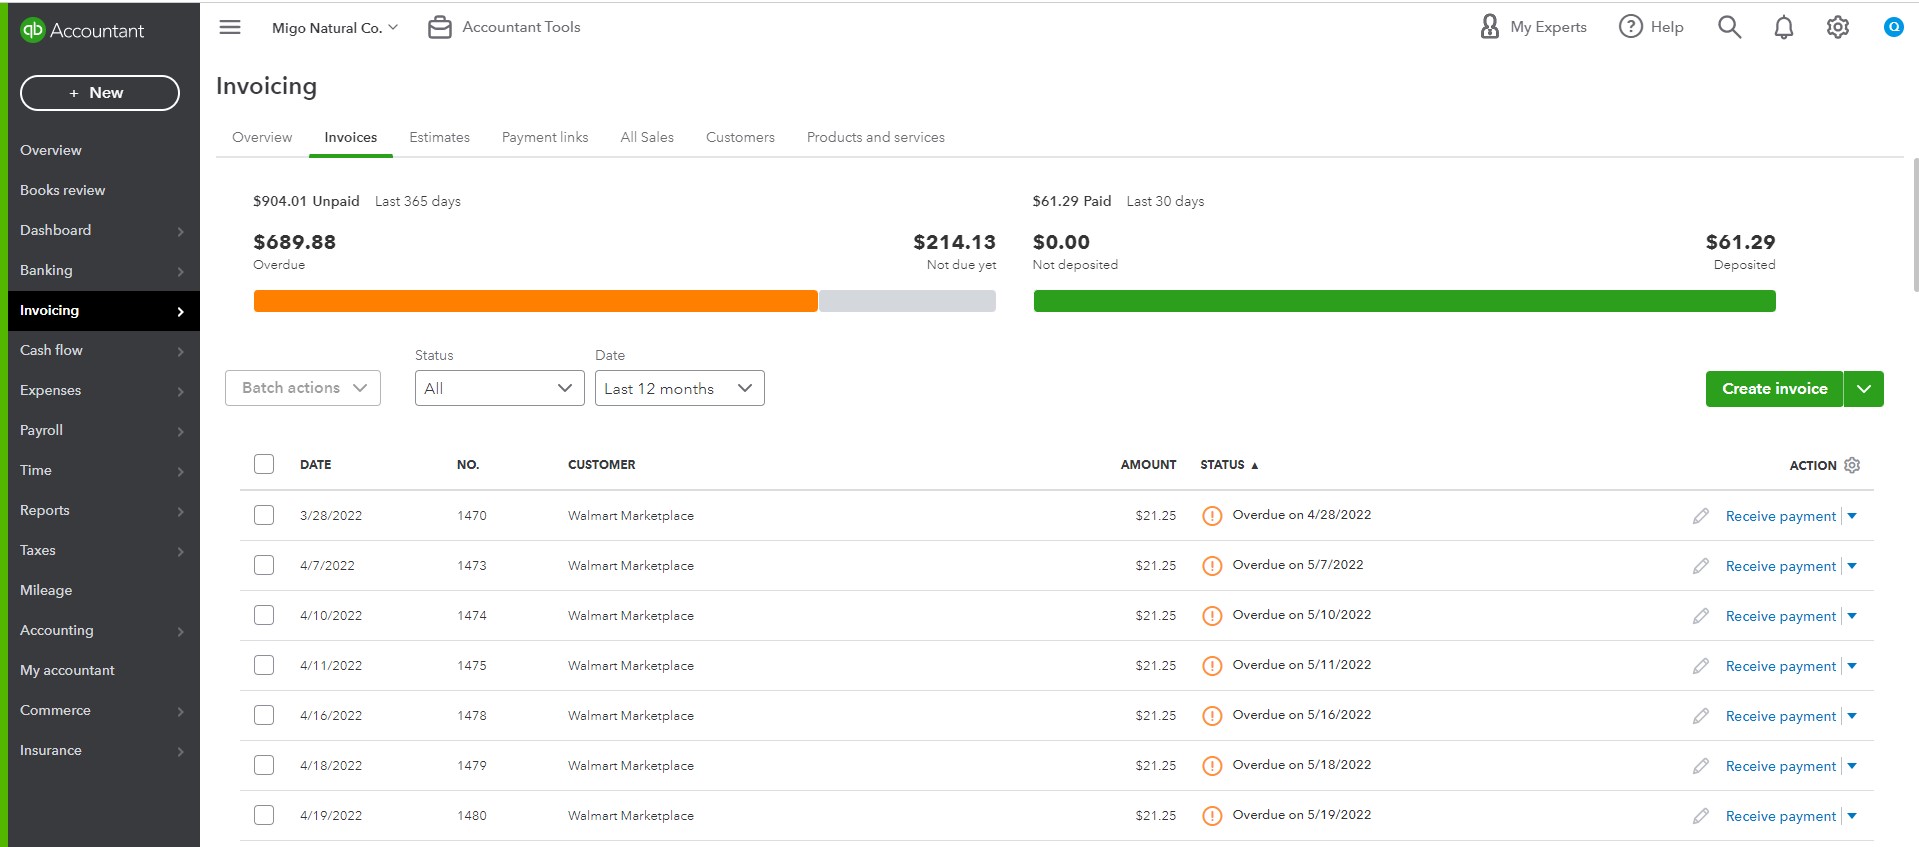The height and width of the screenshot is (847, 1919).
Task: Open the search magnifier icon
Action: pyautogui.click(x=1729, y=27)
